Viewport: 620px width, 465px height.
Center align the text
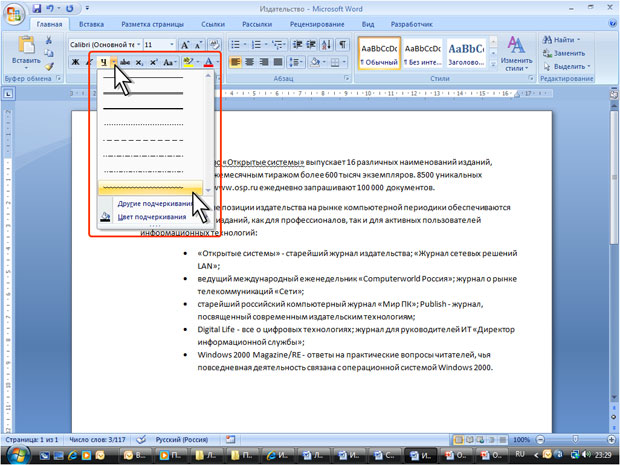(250, 62)
